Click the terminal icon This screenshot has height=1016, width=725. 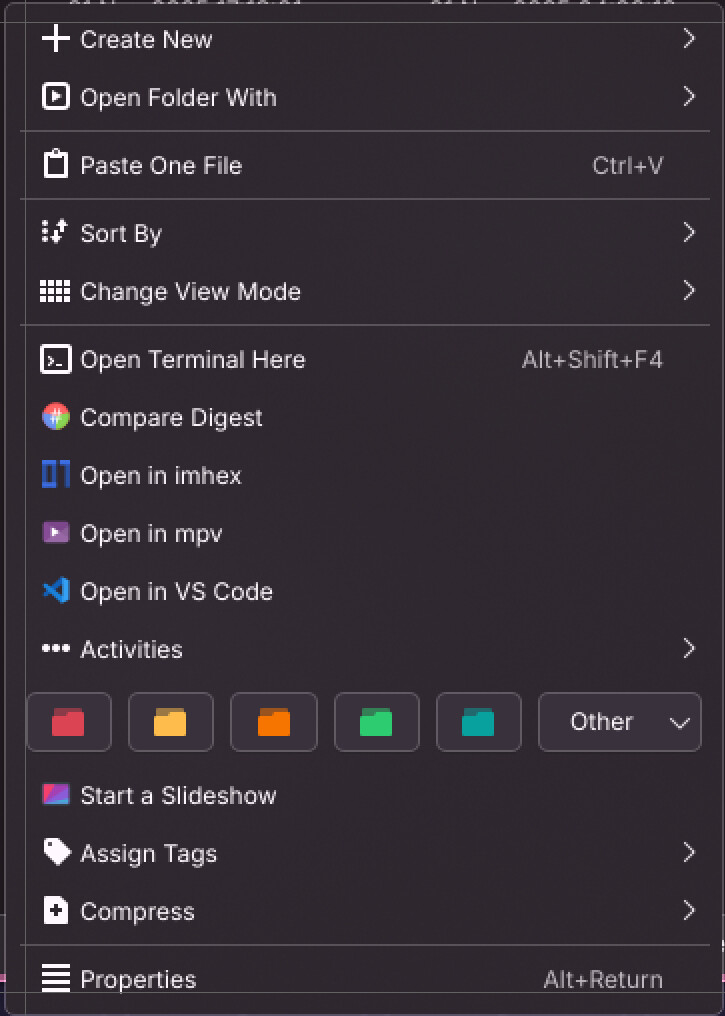[55, 359]
